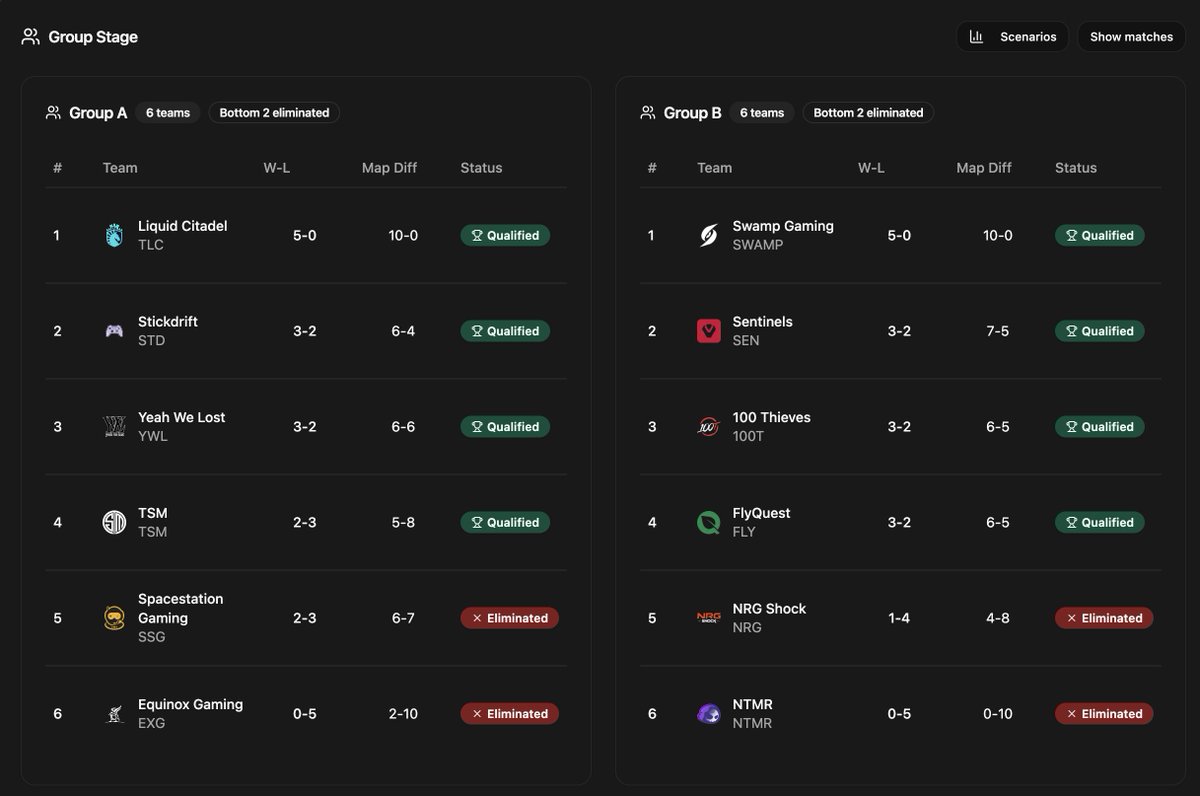
Task: Click the Yeah We Lost logo
Action: click(x=114, y=427)
